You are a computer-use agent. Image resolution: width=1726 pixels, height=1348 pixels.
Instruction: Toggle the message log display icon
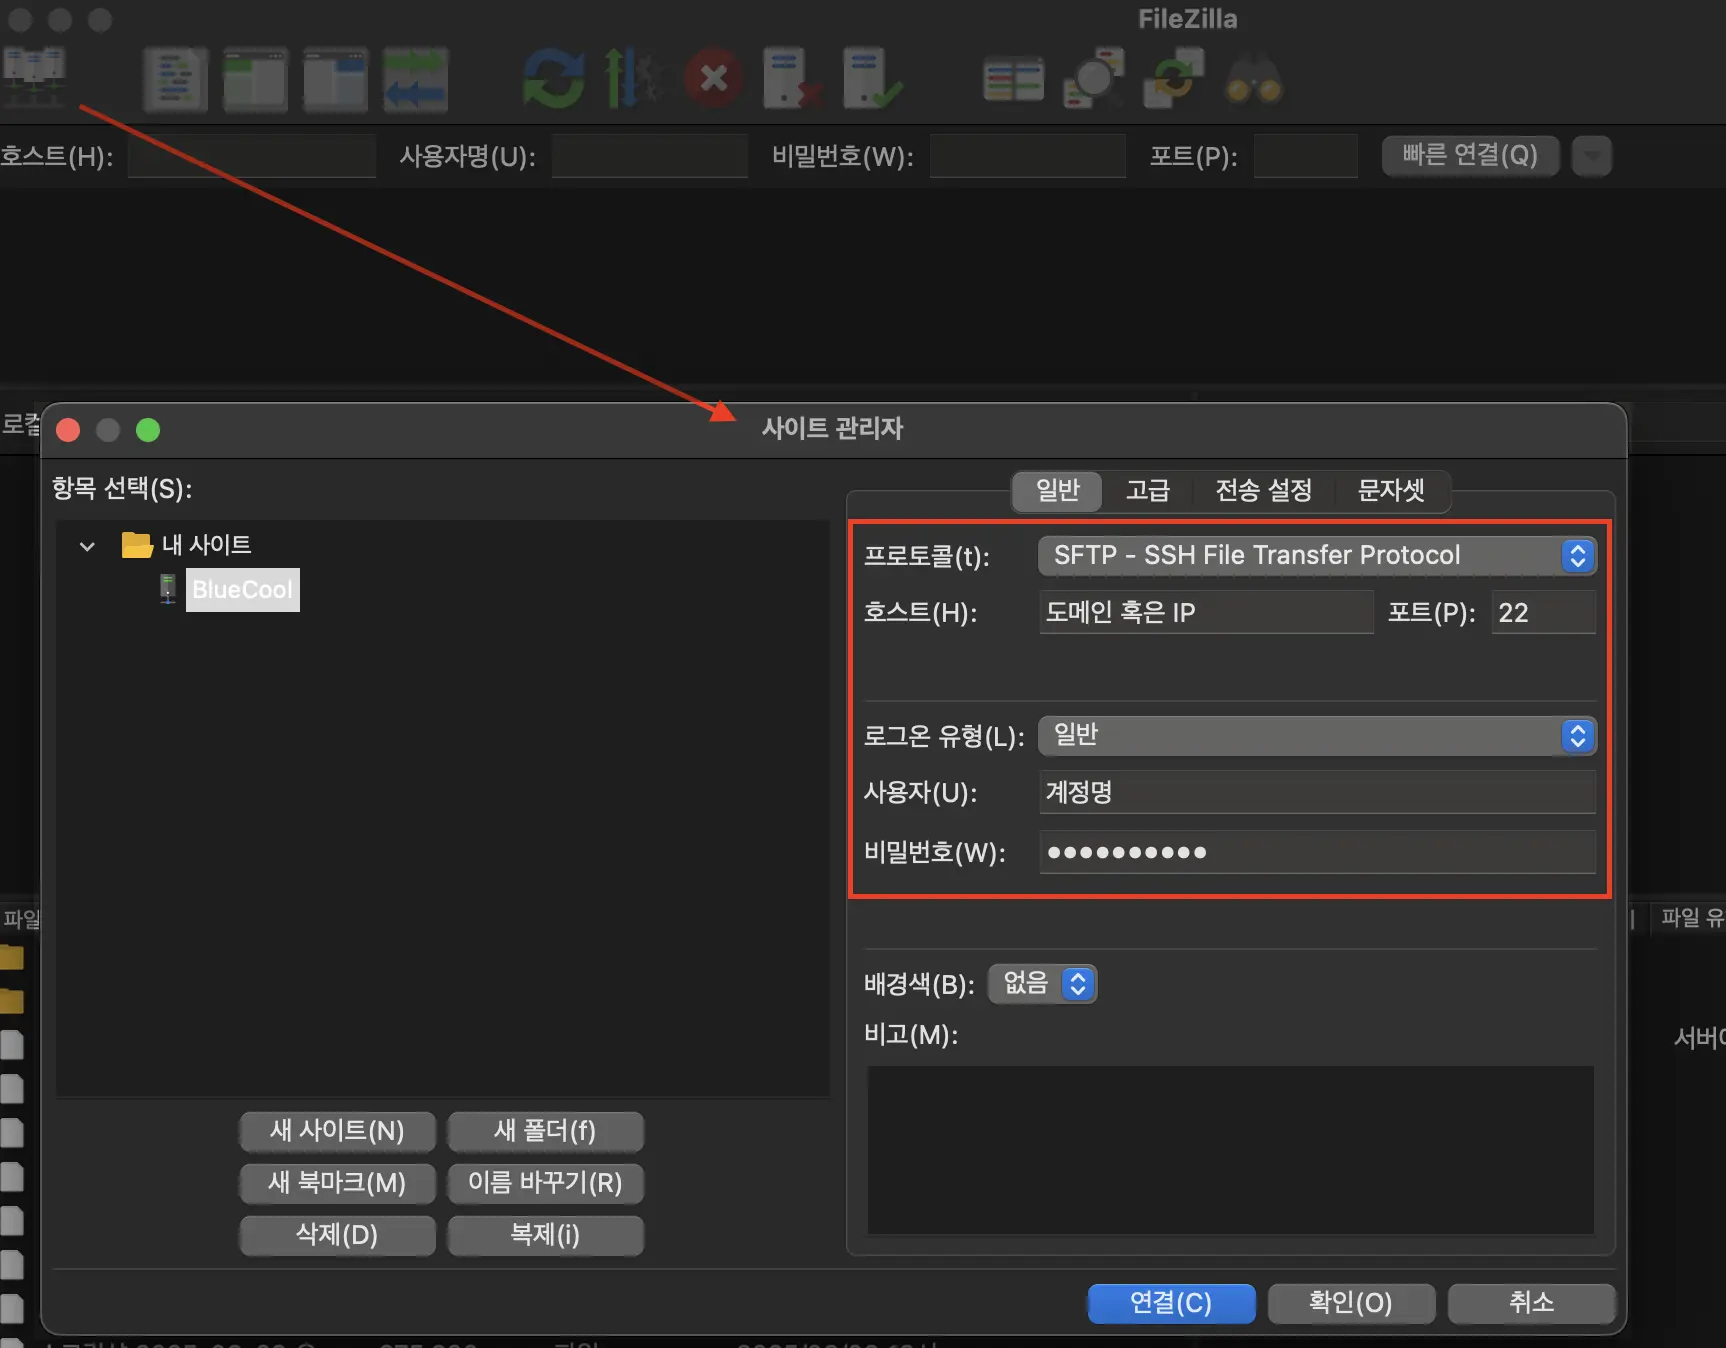pos(175,78)
